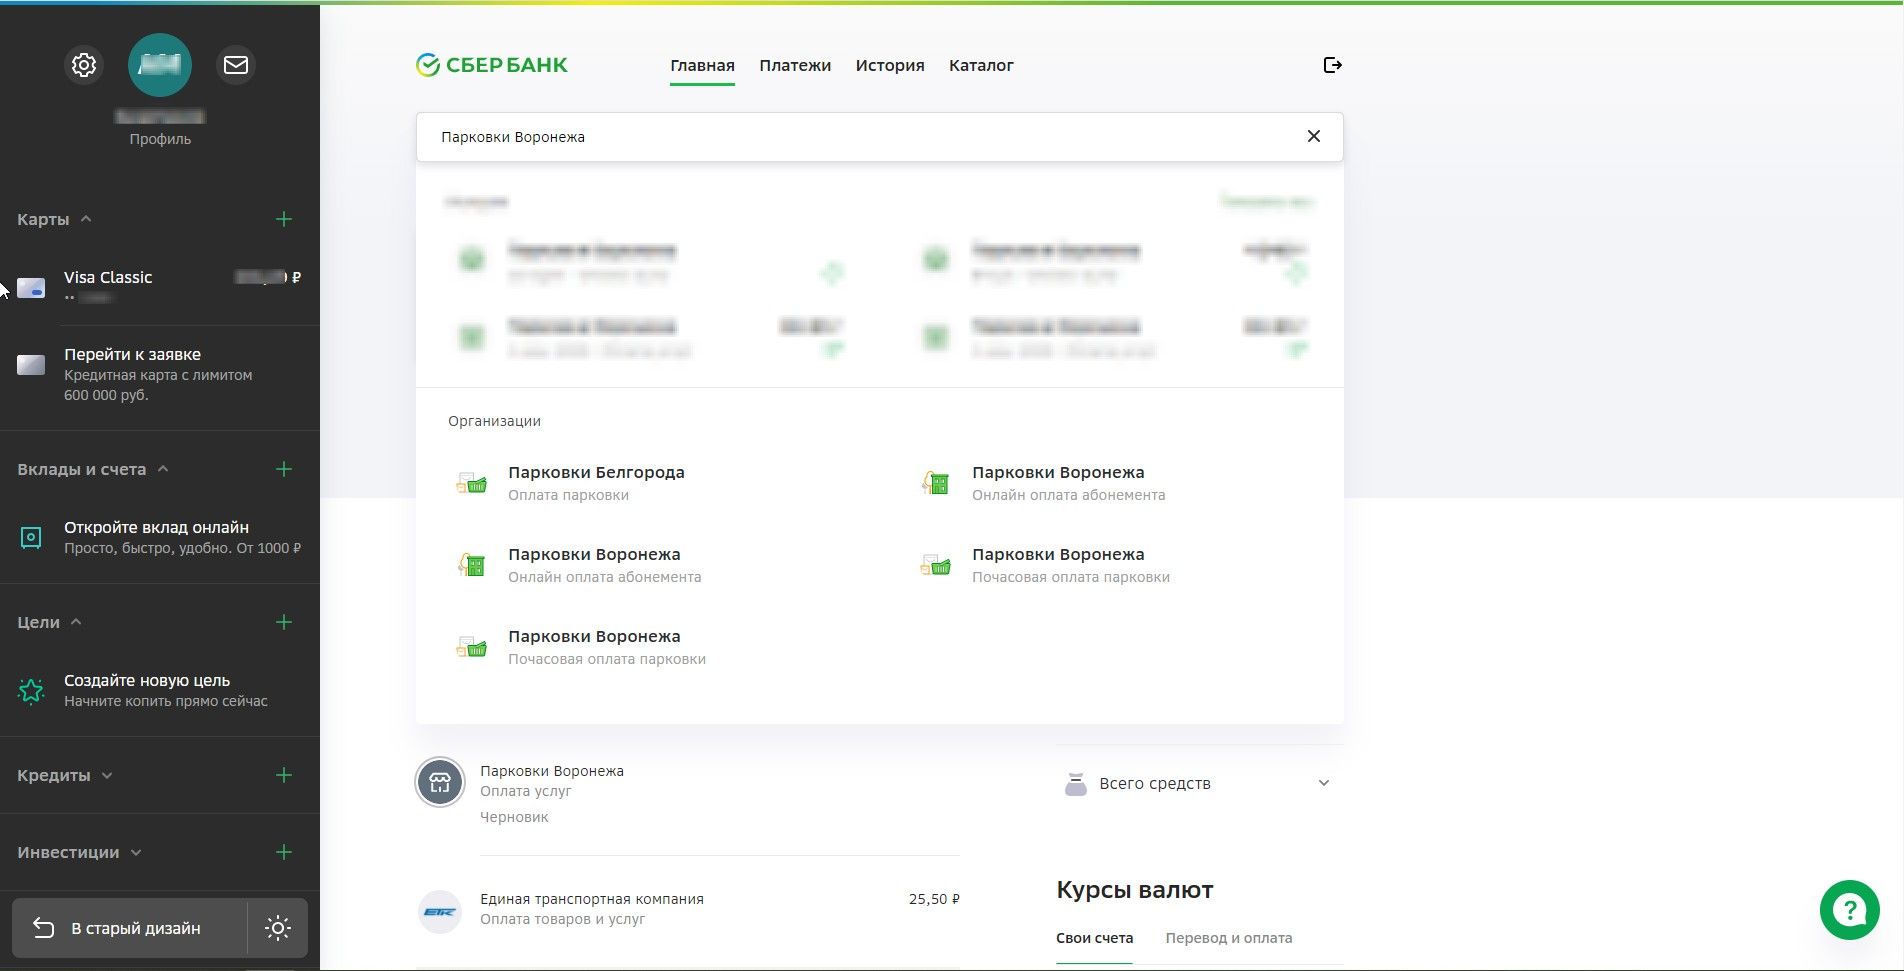Click the deposit safe icon
This screenshot has width=1904, height=971.
31,538
